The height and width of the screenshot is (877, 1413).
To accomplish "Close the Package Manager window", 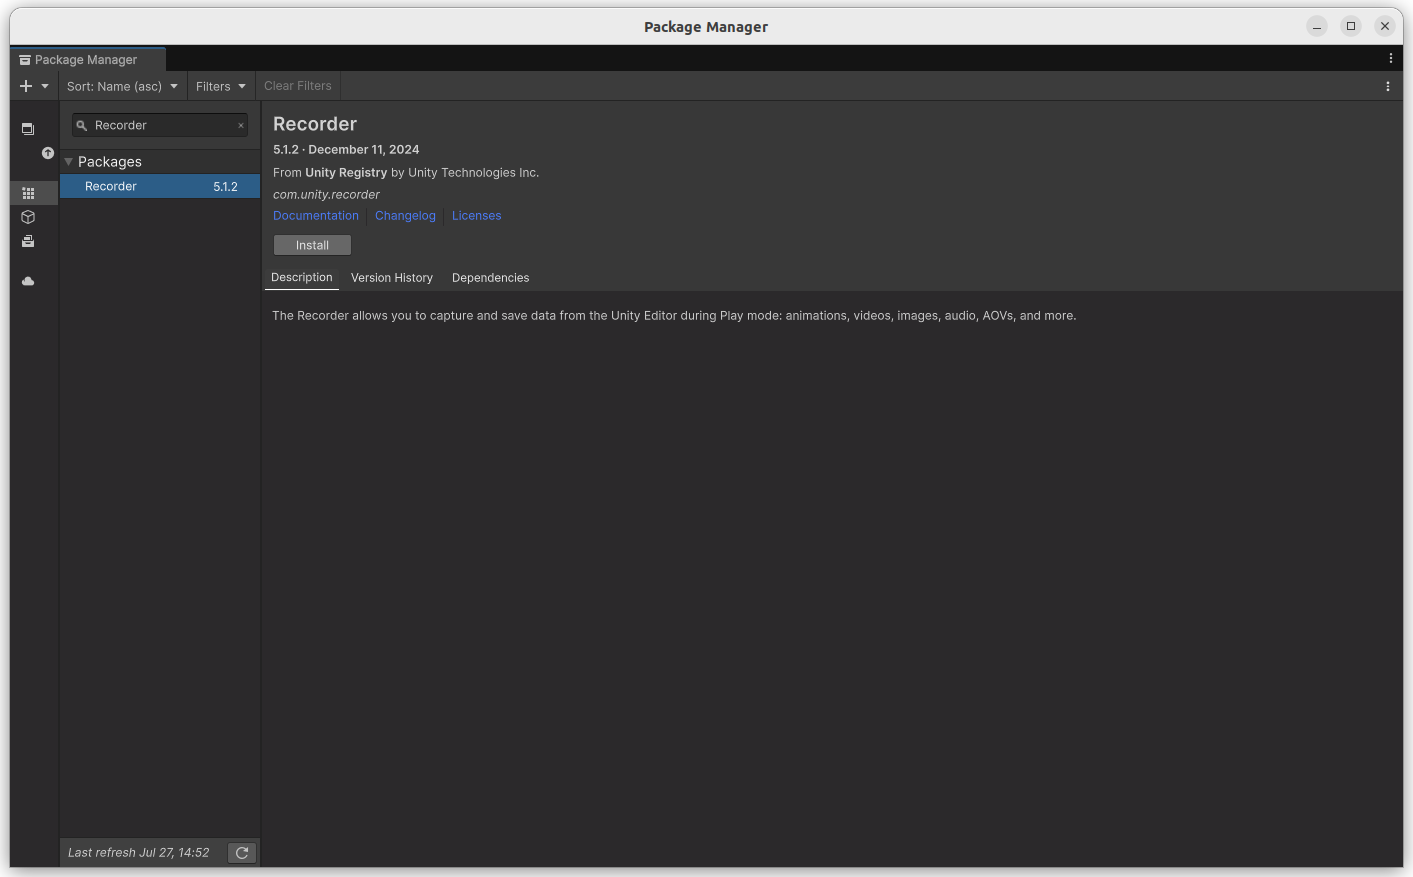I will pyautogui.click(x=1385, y=26).
